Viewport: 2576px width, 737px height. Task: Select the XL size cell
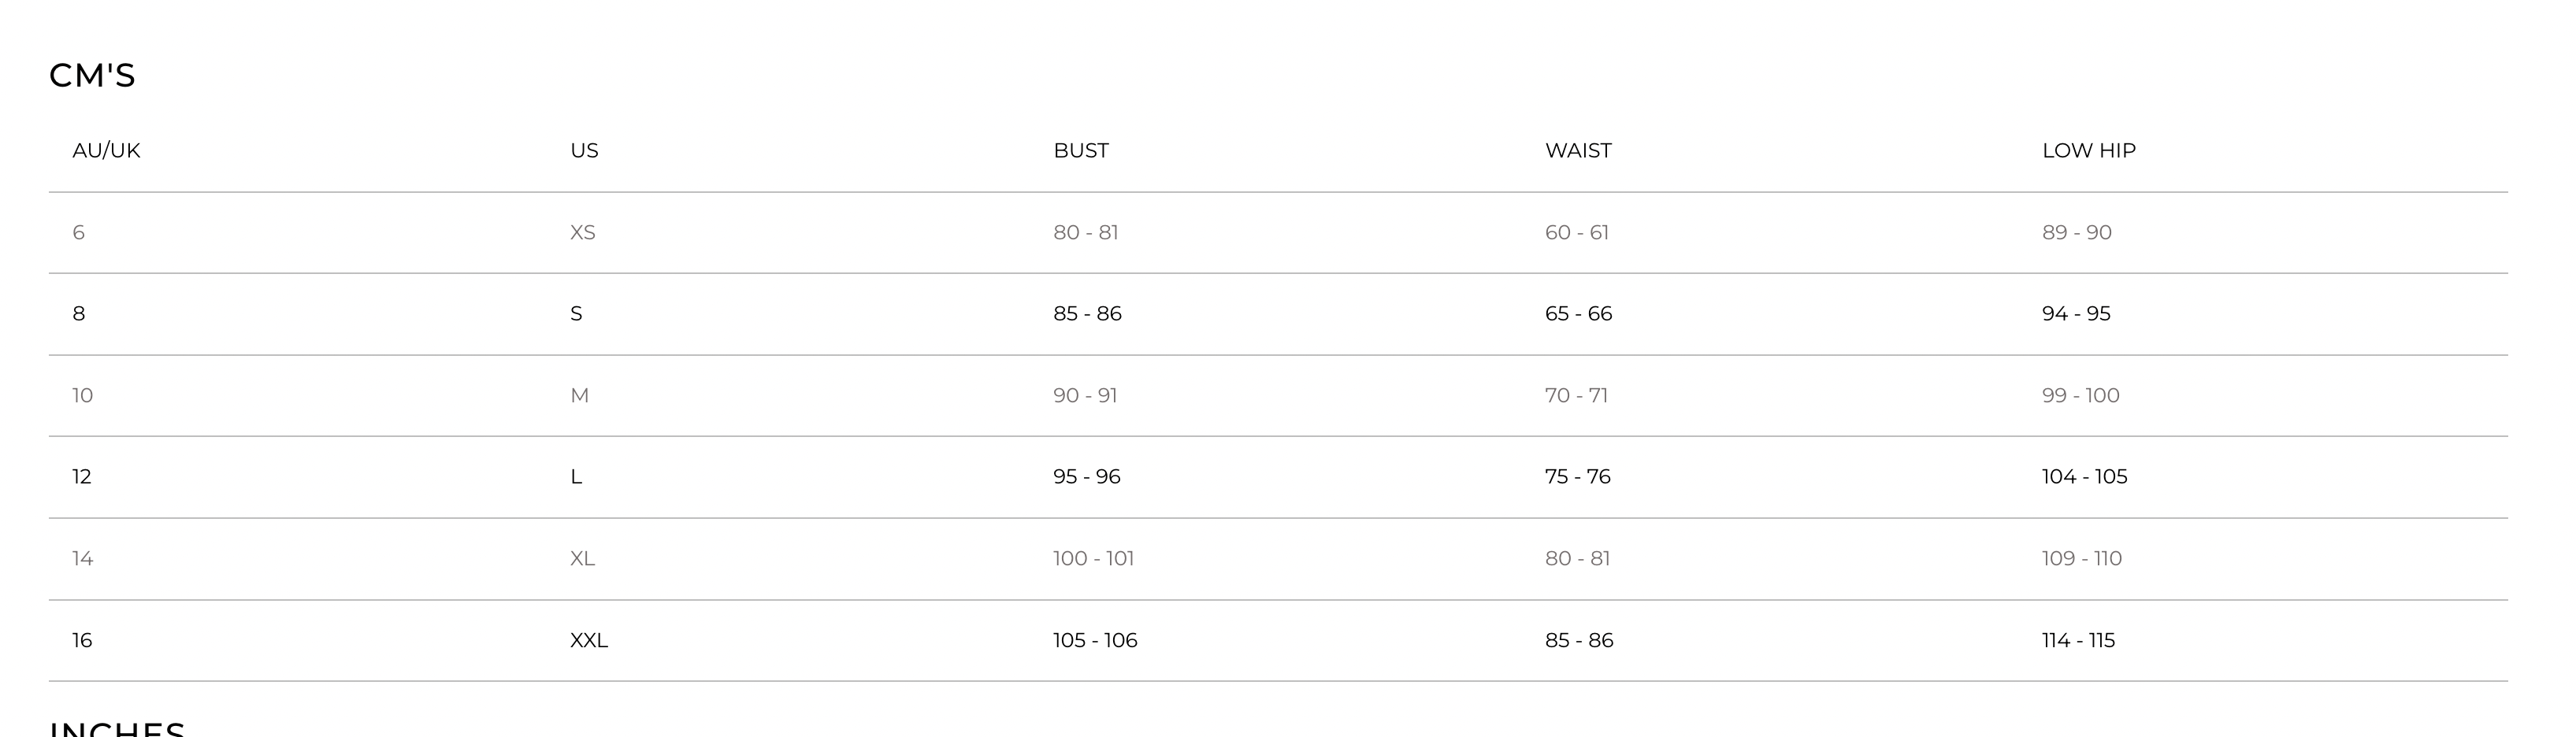pos(582,559)
